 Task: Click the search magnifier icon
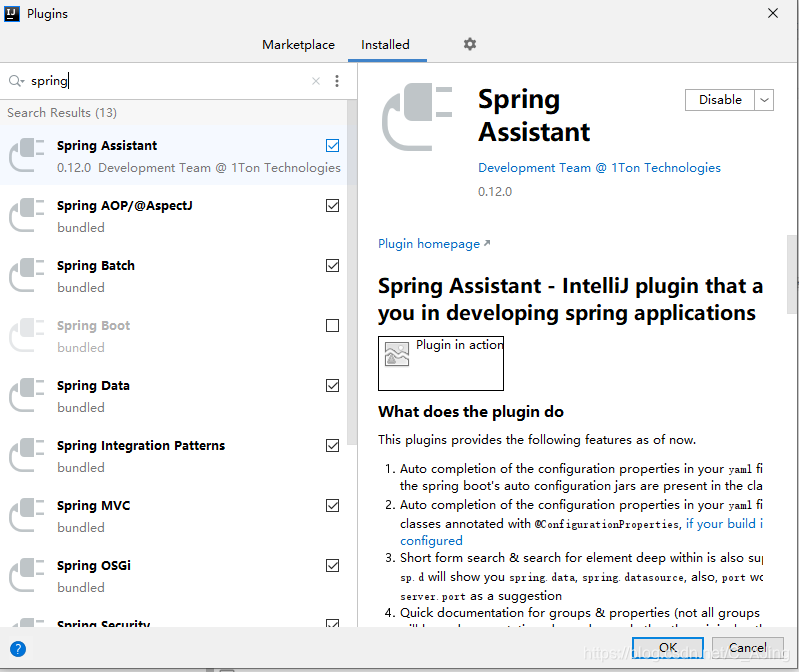(15, 81)
